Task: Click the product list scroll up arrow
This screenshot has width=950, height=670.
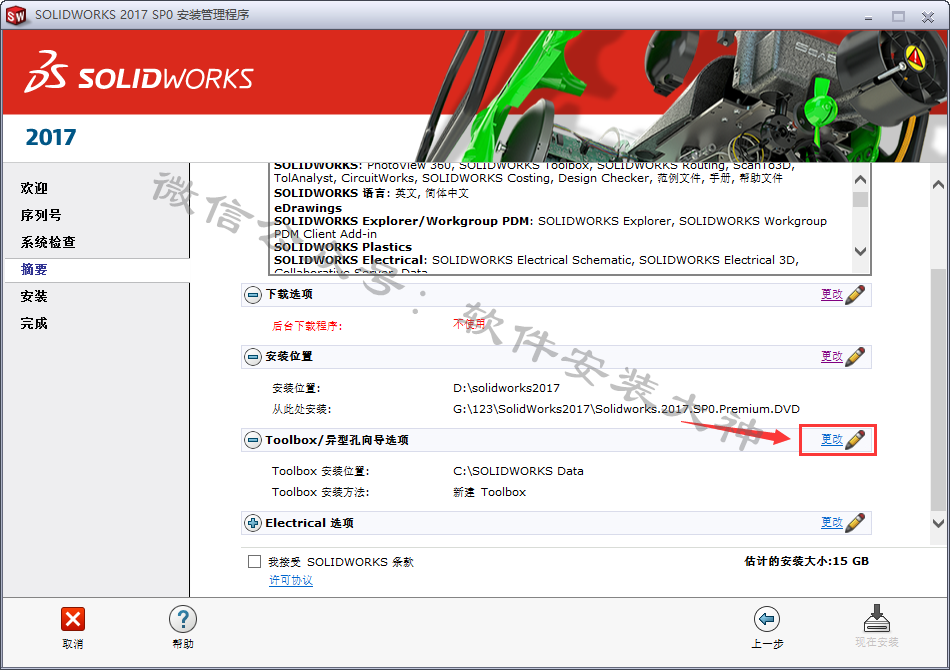Action: pos(860,180)
